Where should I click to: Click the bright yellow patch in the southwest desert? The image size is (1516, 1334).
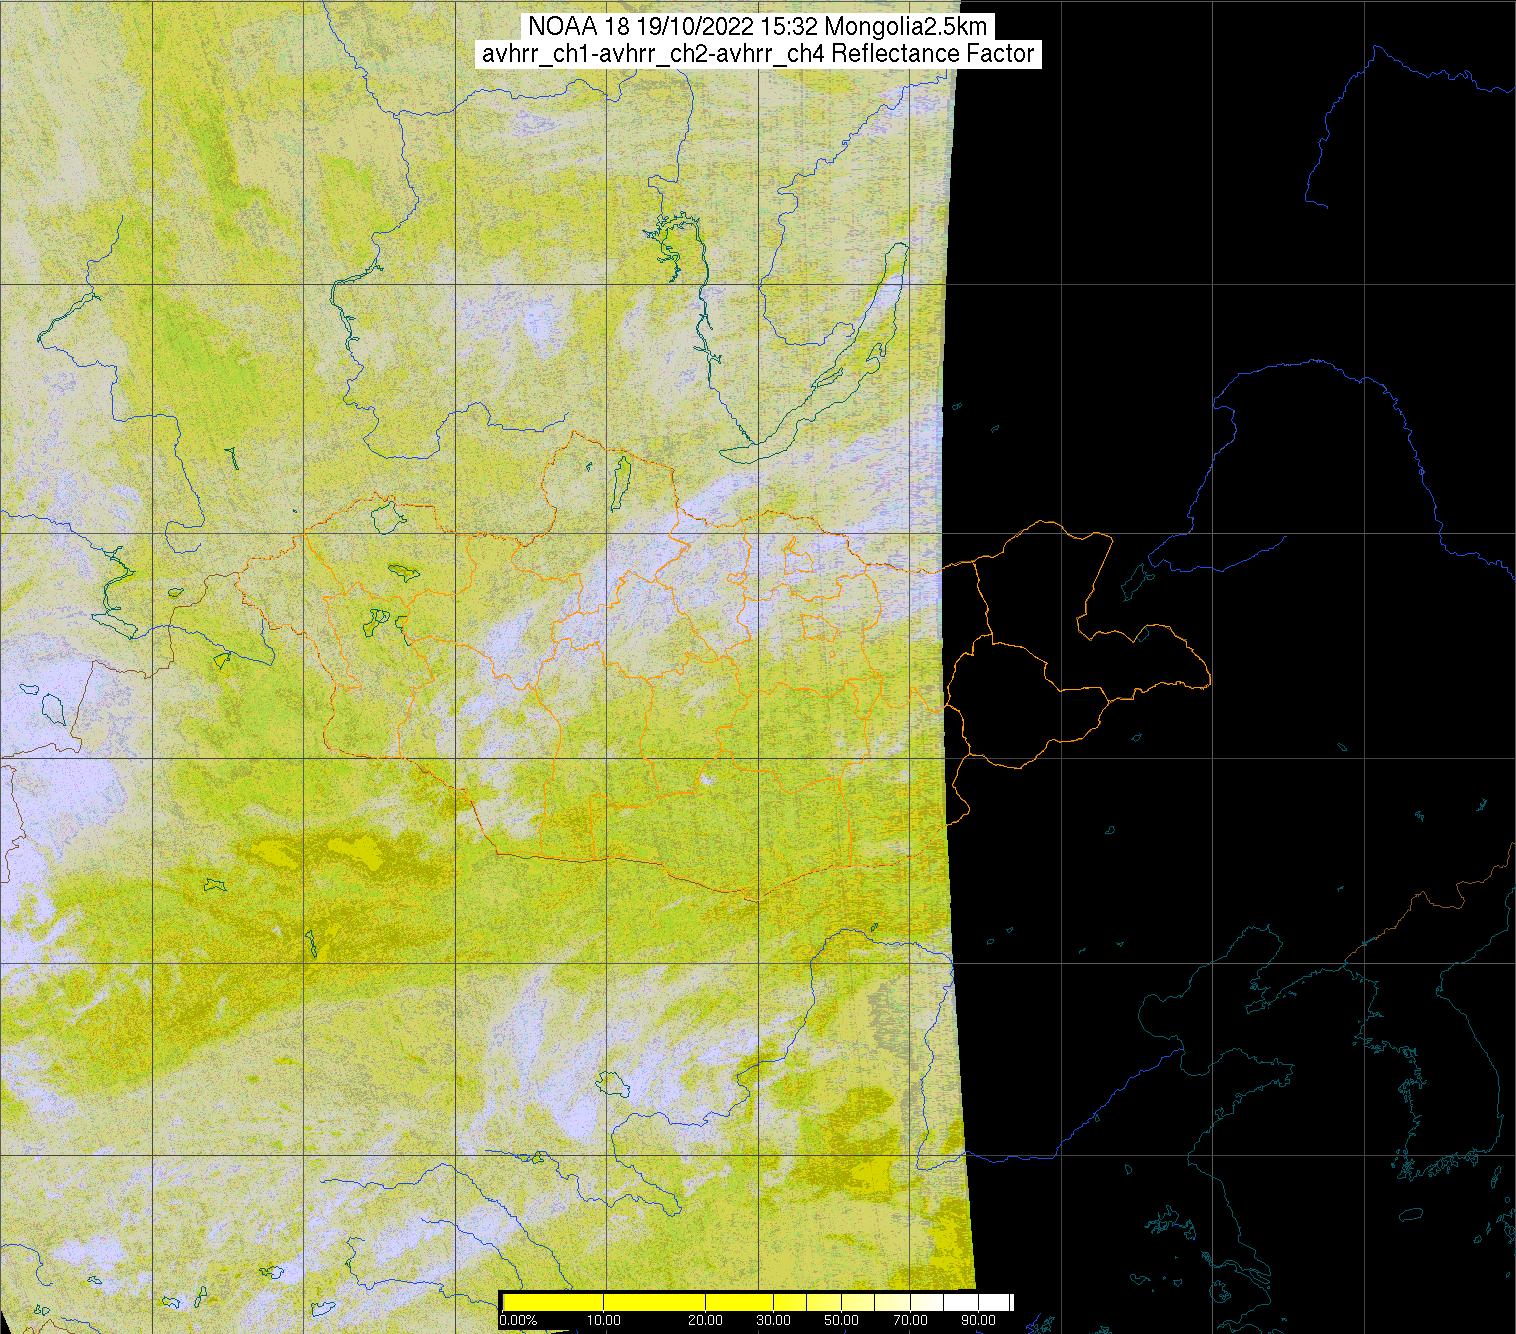pos(355,853)
